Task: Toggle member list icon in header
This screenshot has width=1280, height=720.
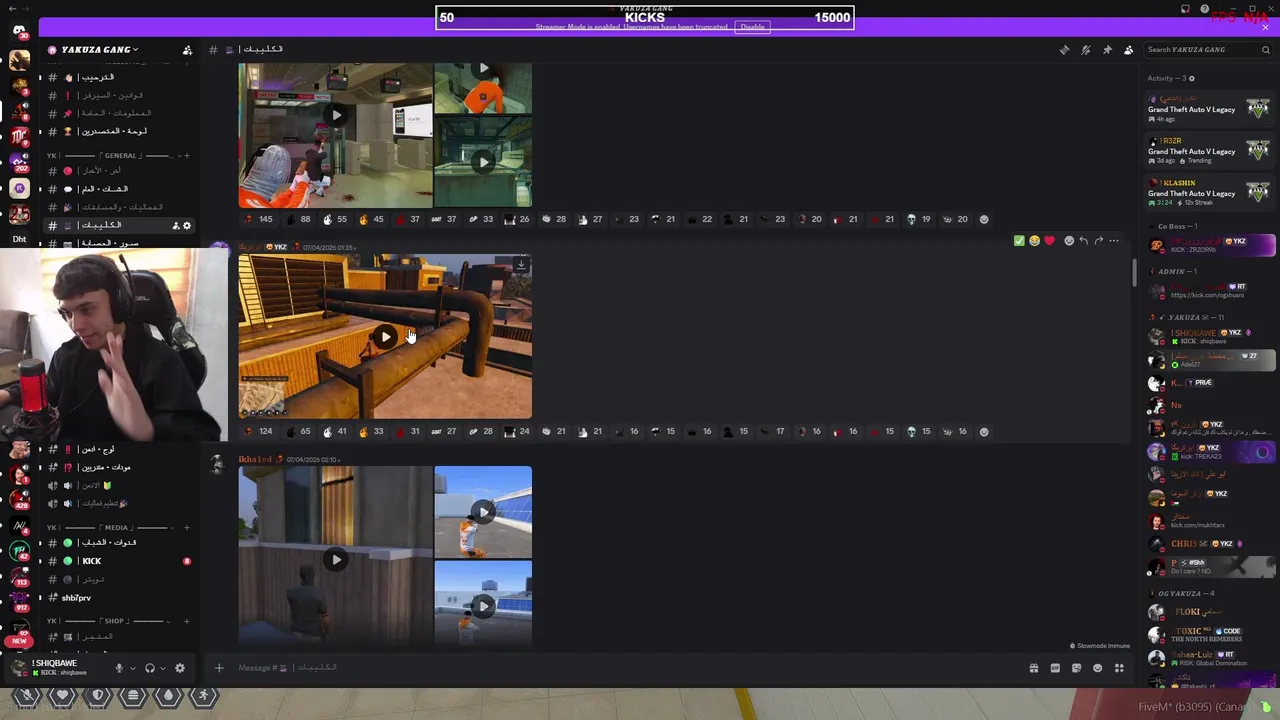Action: pos(1129,50)
